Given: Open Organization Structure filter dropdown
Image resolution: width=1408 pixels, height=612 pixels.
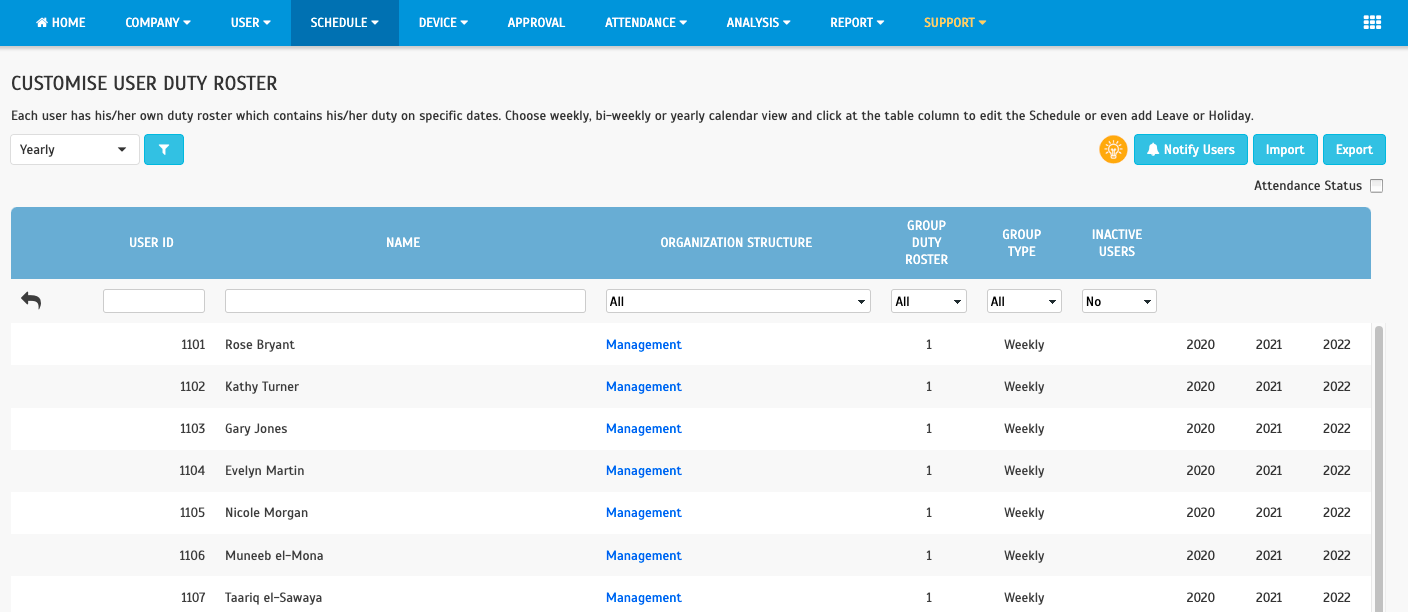Looking at the screenshot, I should 738,301.
